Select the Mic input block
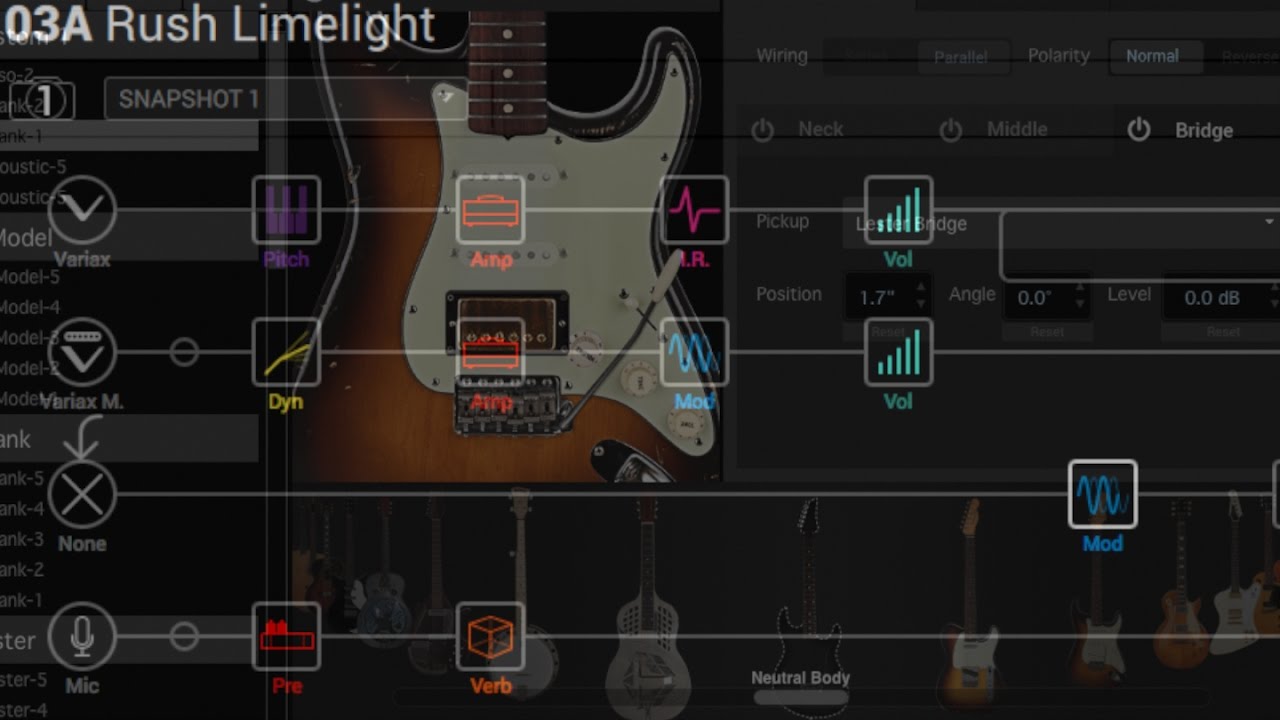The height and width of the screenshot is (720, 1280). [x=82, y=636]
